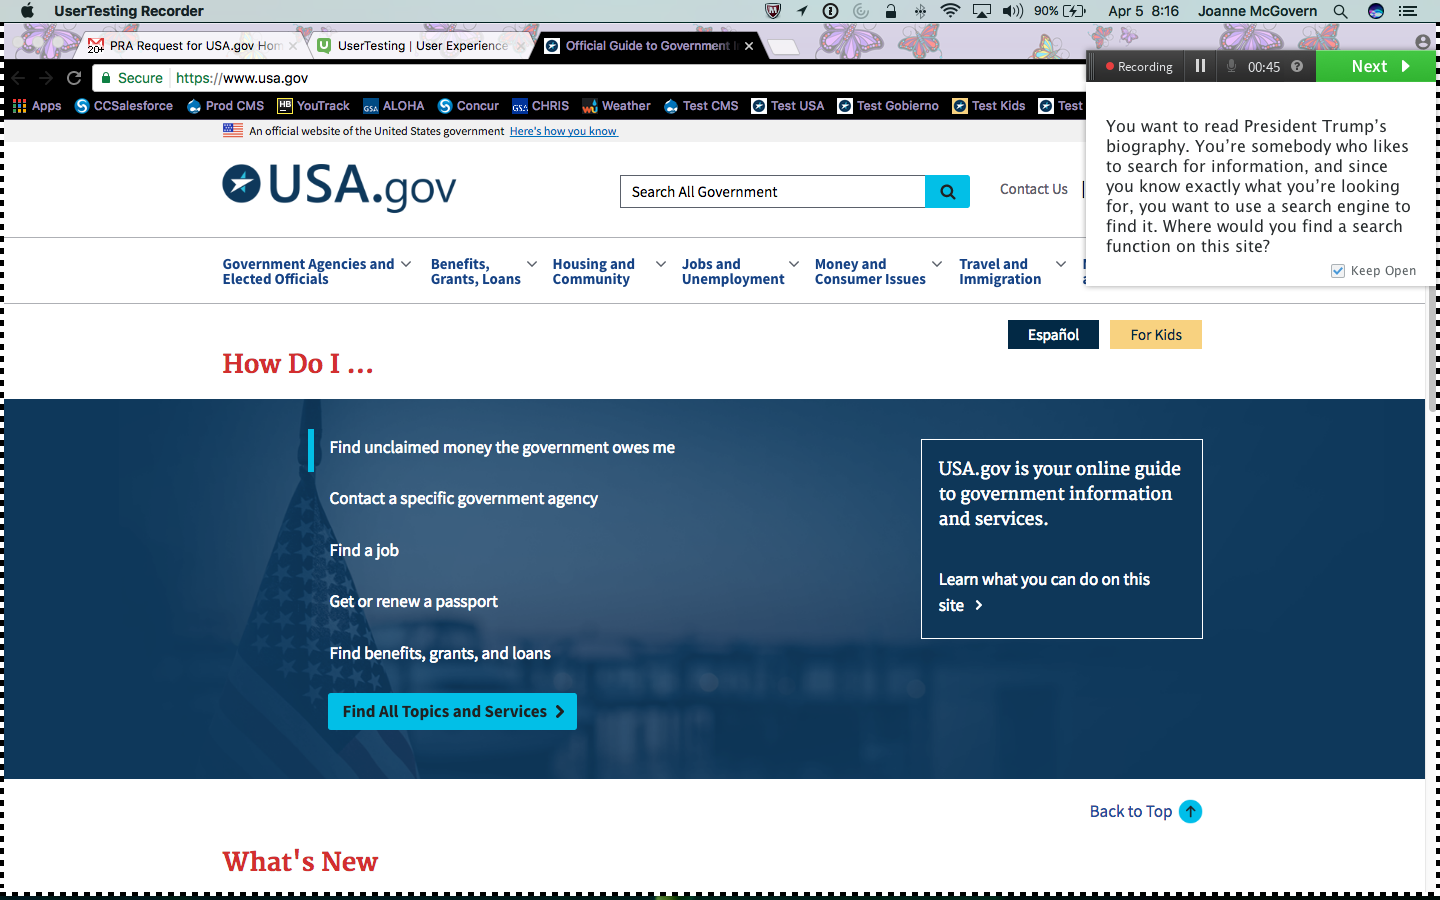Select Find unclaimed money the government owes me
This screenshot has height=900, width=1440.
502,447
